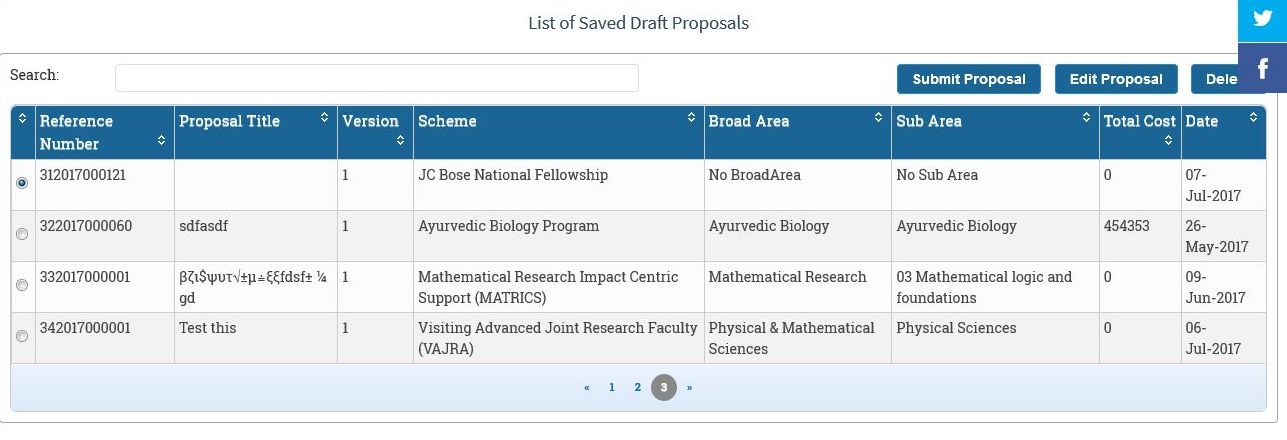Sort by Version column arrows
The height and width of the screenshot is (440, 1287).
pyautogui.click(x=400, y=141)
